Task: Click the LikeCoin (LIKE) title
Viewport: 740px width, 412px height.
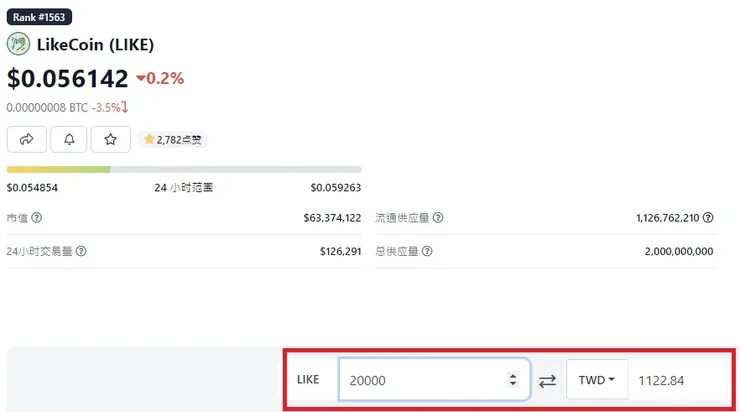Action: pos(95,44)
